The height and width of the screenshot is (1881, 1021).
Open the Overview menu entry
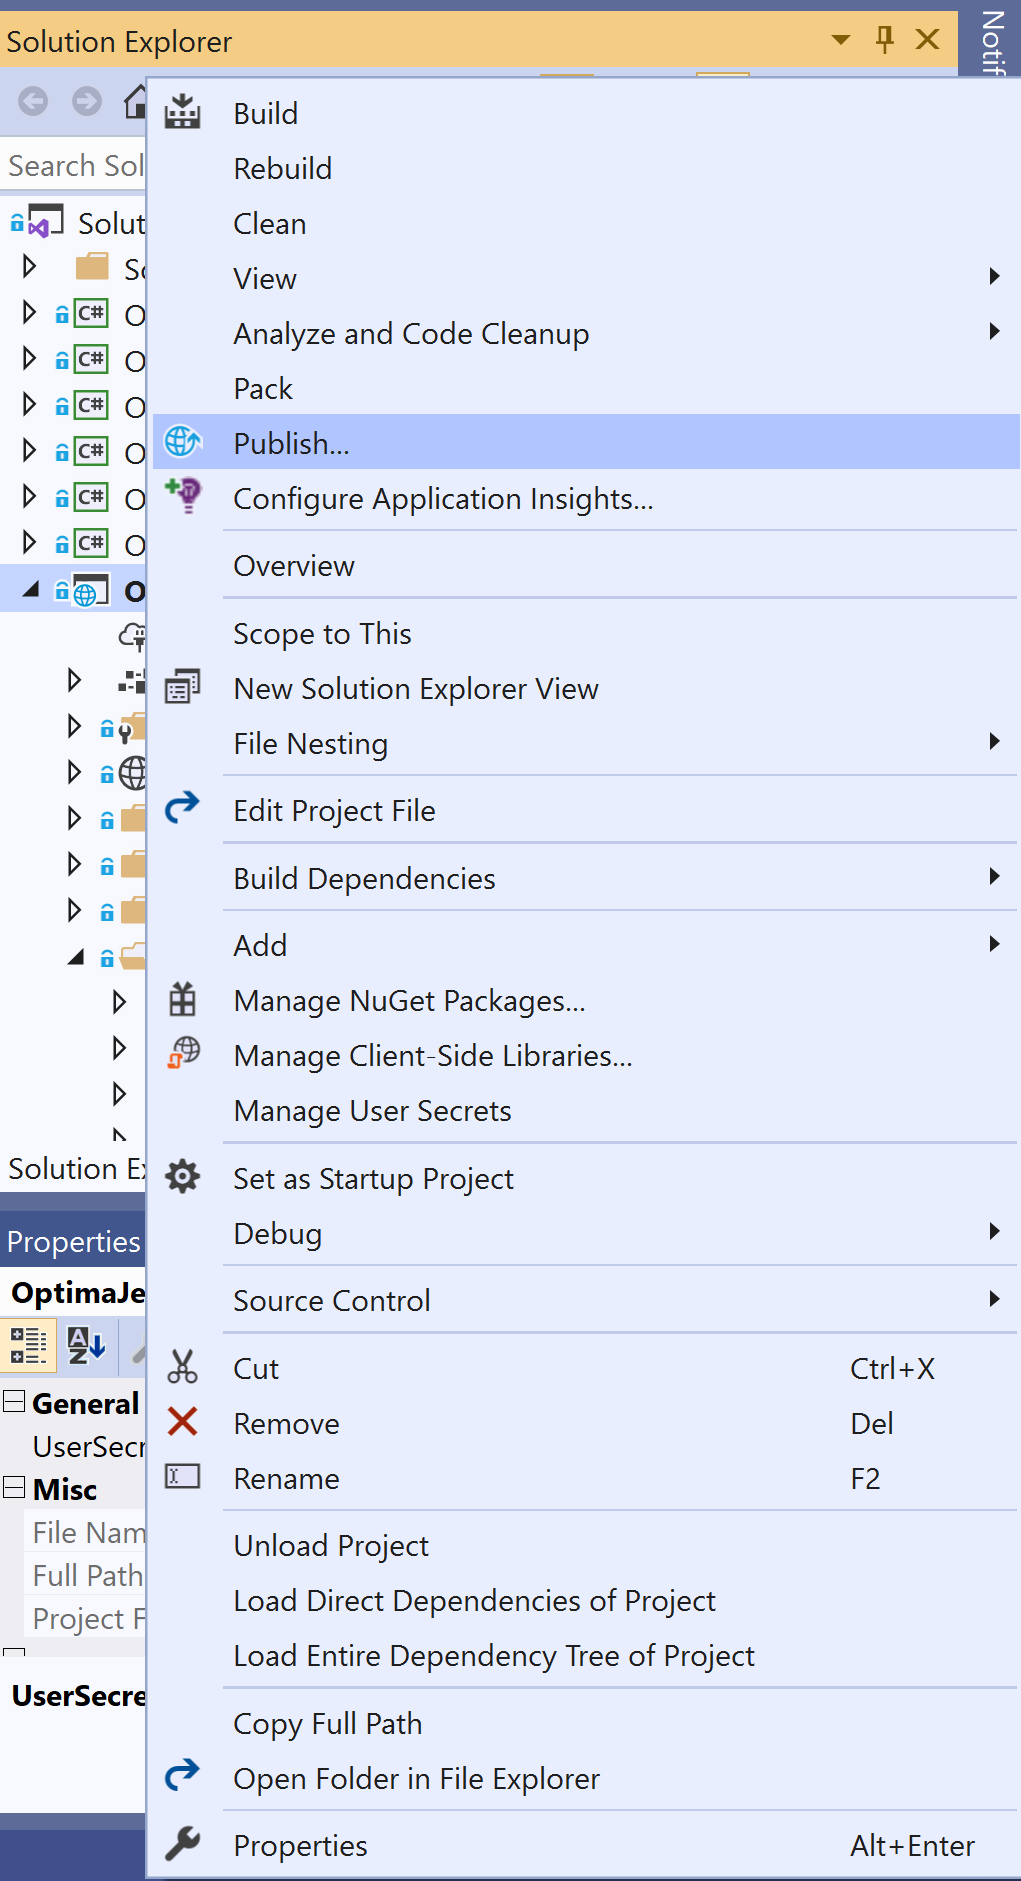pyautogui.click(x=586, y=565)
